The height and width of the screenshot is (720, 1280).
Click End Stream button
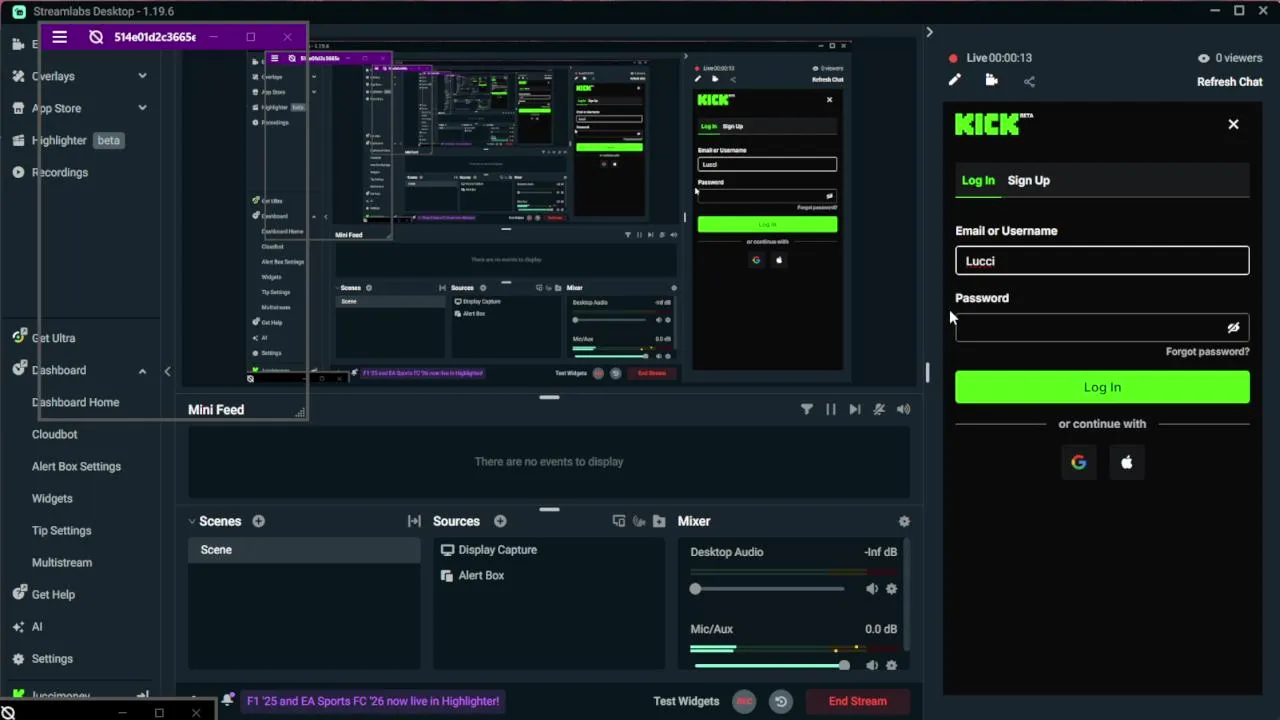[857, 701]
